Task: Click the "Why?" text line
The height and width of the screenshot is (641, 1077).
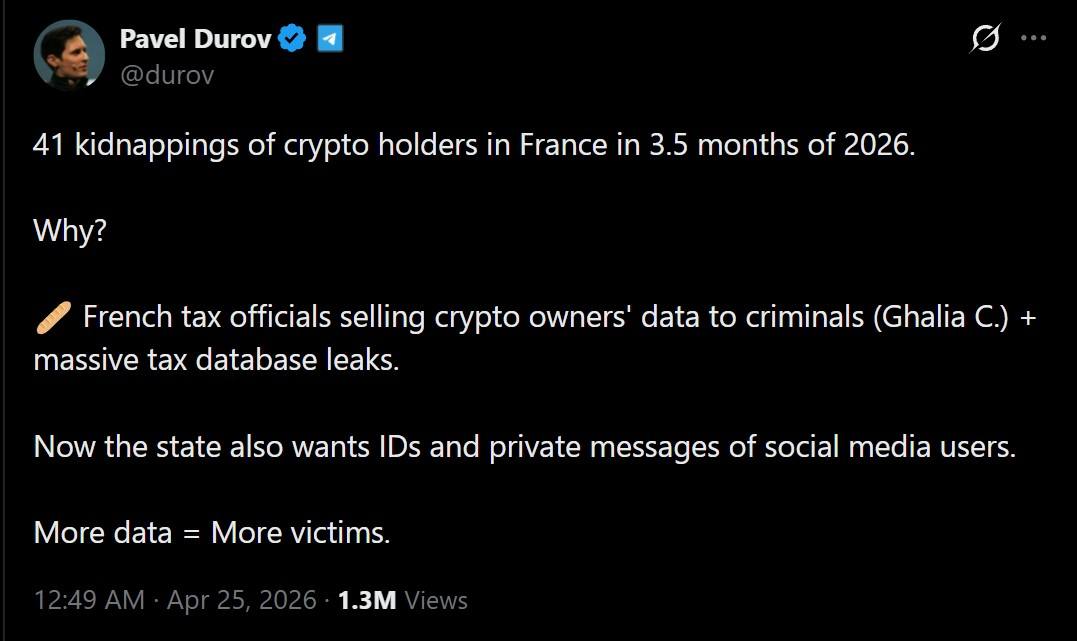Action: (x=70, y=231)
